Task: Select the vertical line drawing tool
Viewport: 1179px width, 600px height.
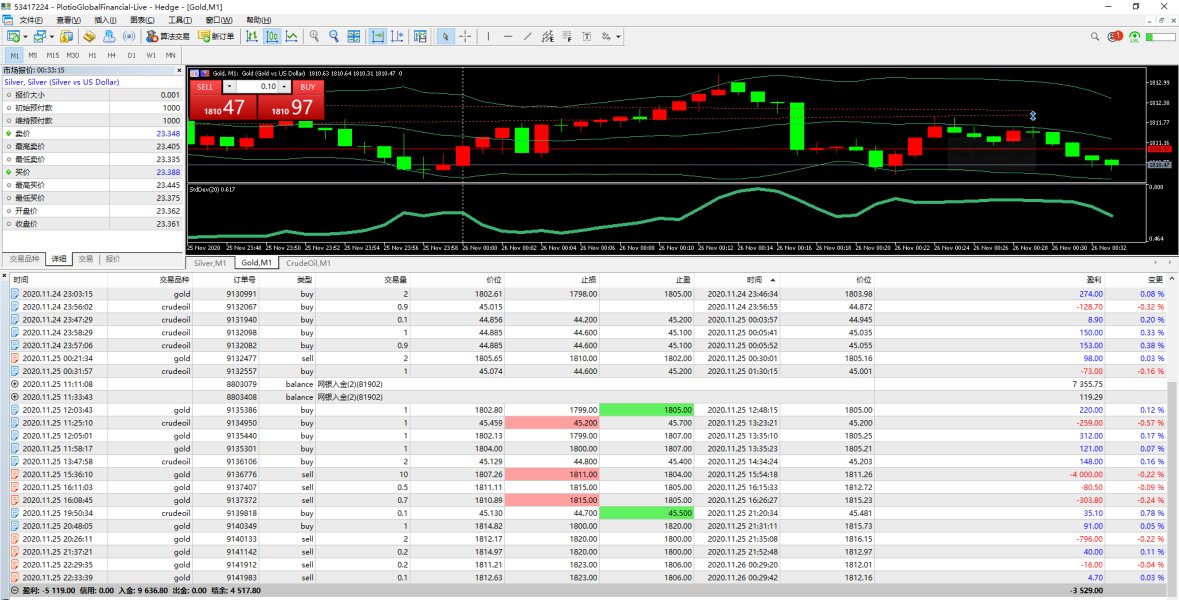Action: [x=489, y=36]
